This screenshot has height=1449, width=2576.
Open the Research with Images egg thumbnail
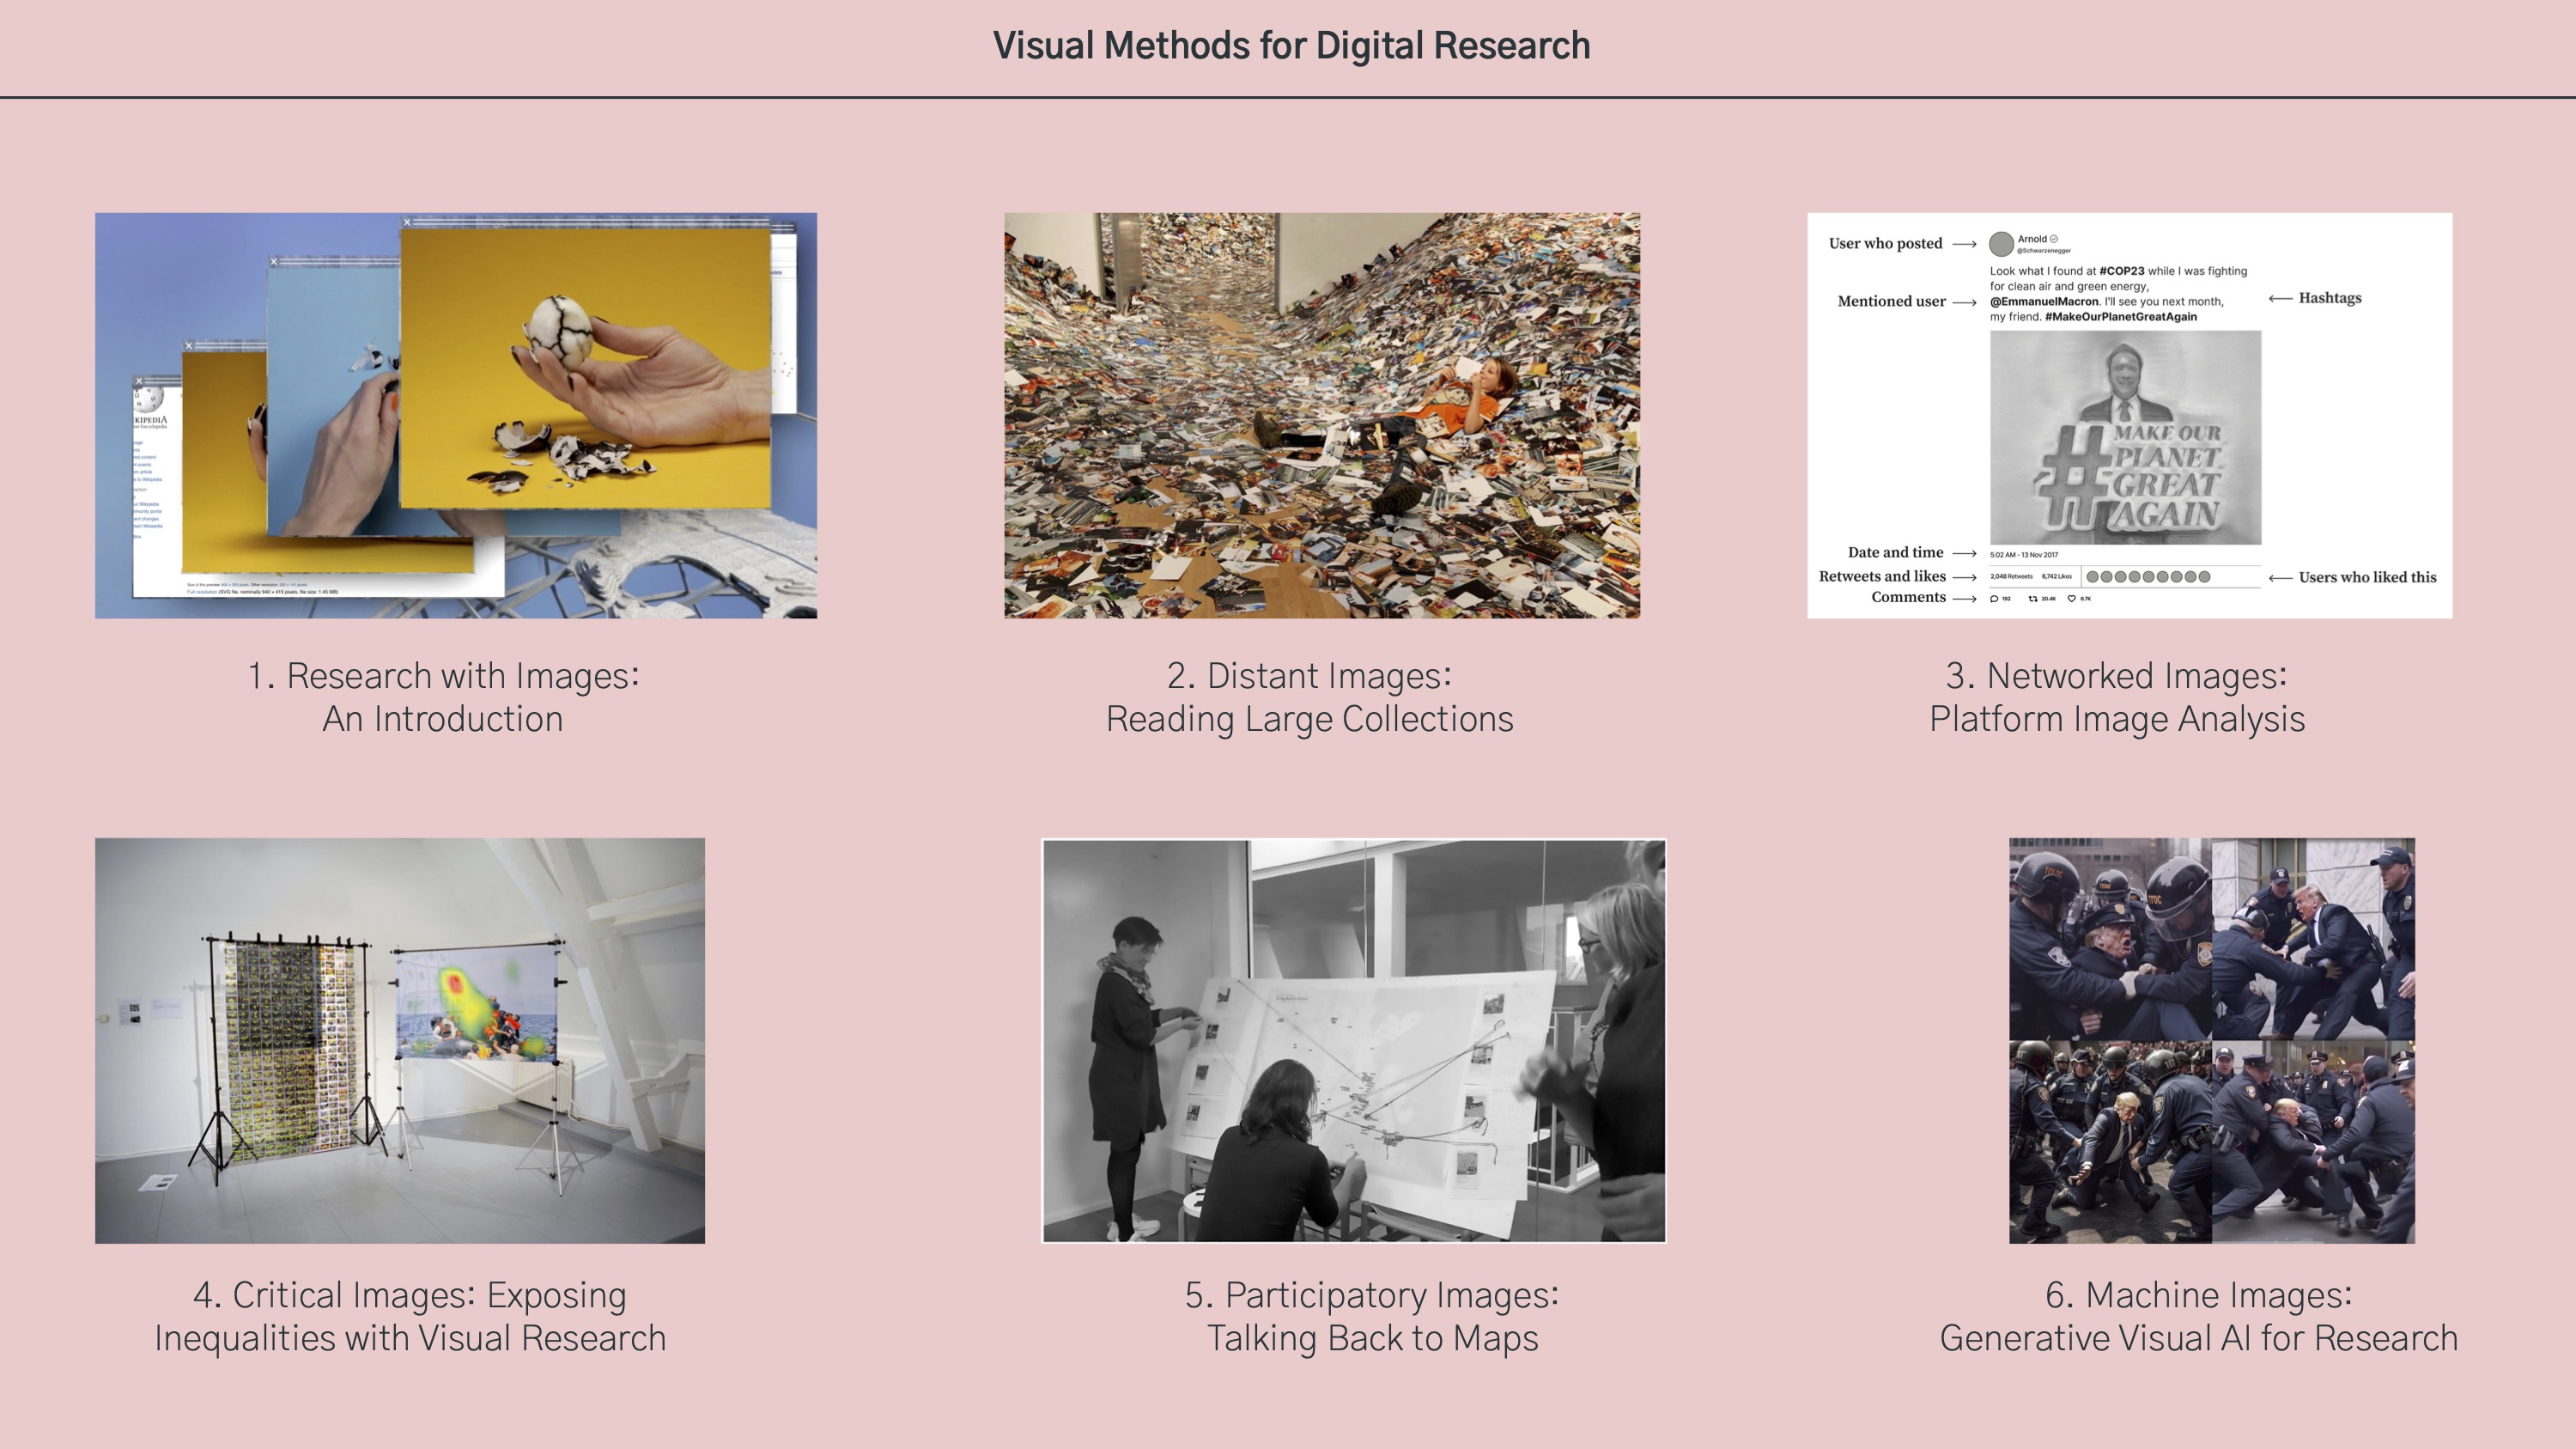(455, 415)
